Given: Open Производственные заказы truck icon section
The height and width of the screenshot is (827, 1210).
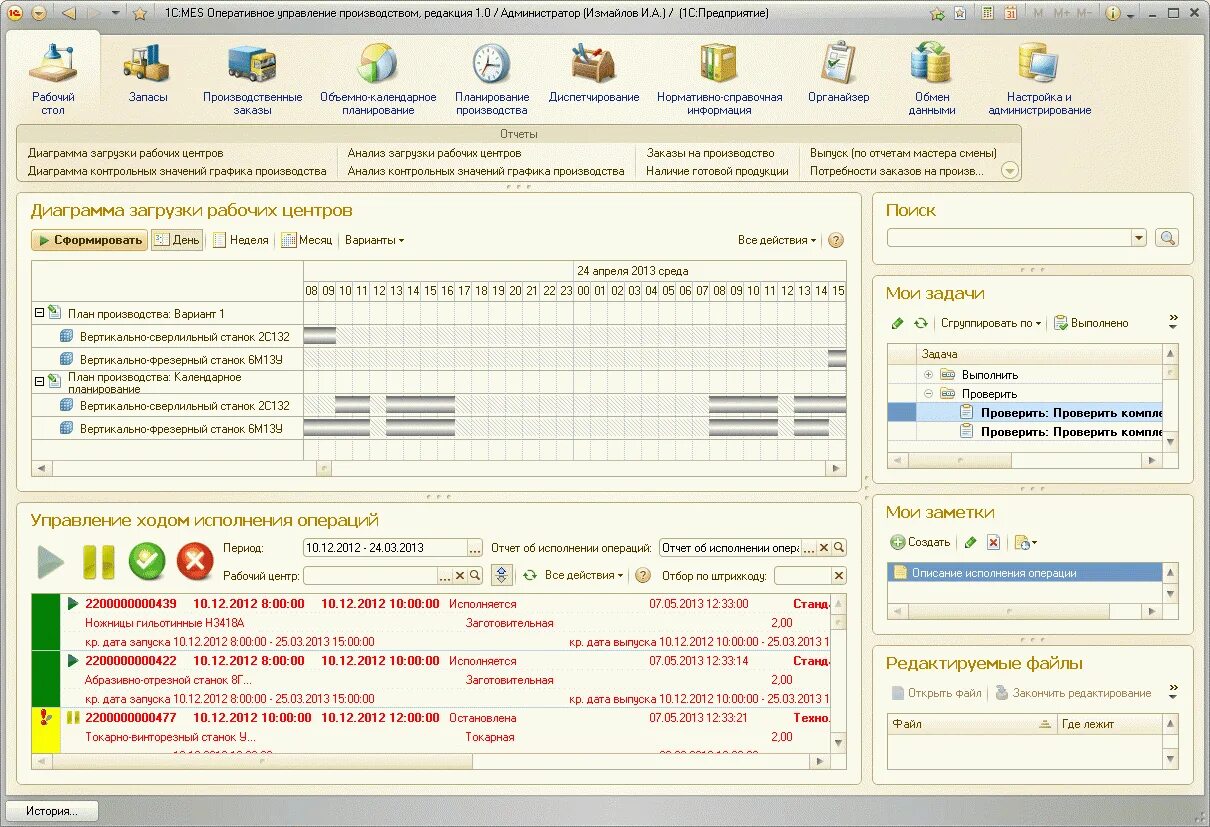Looking at the screenshot, I should (252, 79).
